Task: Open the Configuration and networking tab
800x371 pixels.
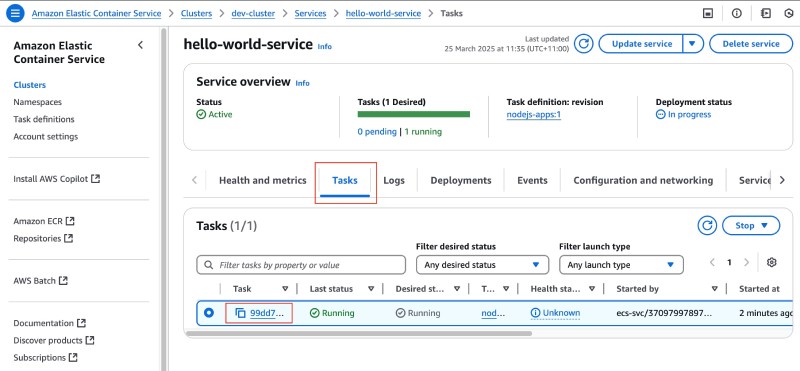Action: (x=643, y=180)
